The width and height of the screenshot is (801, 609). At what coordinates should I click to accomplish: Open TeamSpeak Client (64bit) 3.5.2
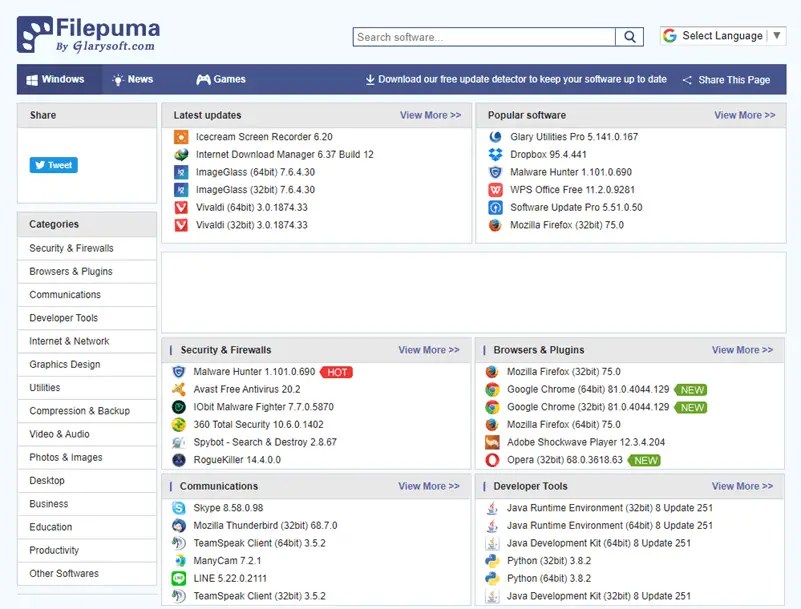[260, 543]
